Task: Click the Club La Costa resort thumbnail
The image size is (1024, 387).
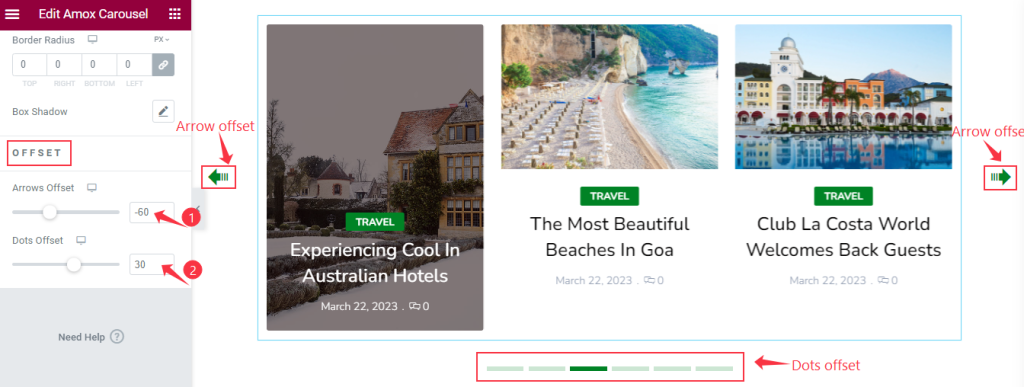Action: pos(843,97)
